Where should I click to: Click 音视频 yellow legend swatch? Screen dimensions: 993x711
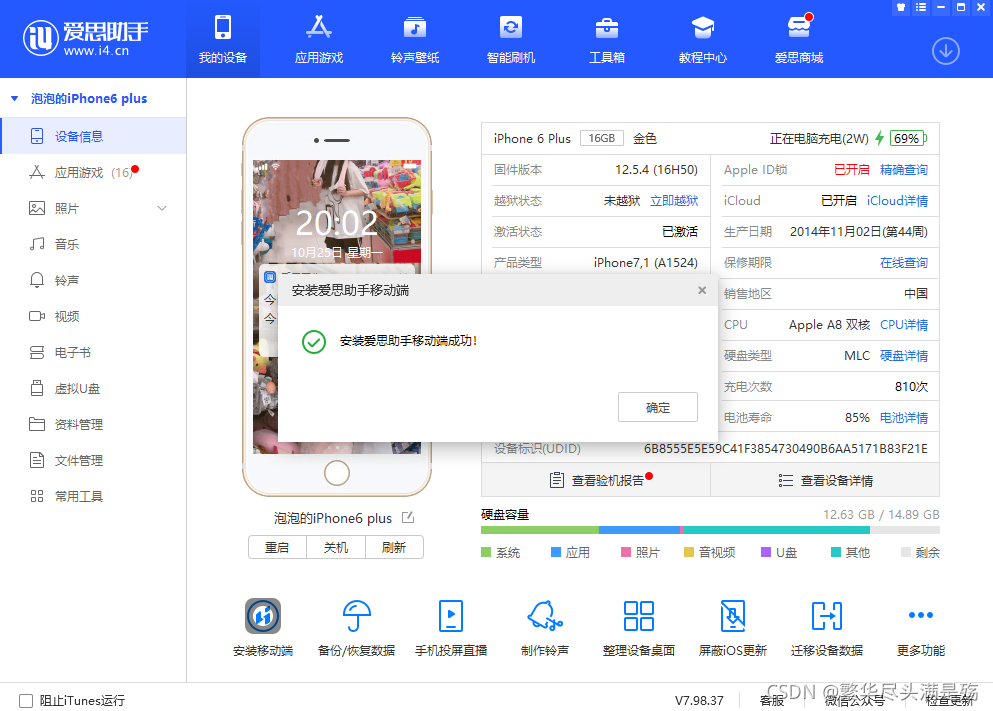[x=689, y=552]
